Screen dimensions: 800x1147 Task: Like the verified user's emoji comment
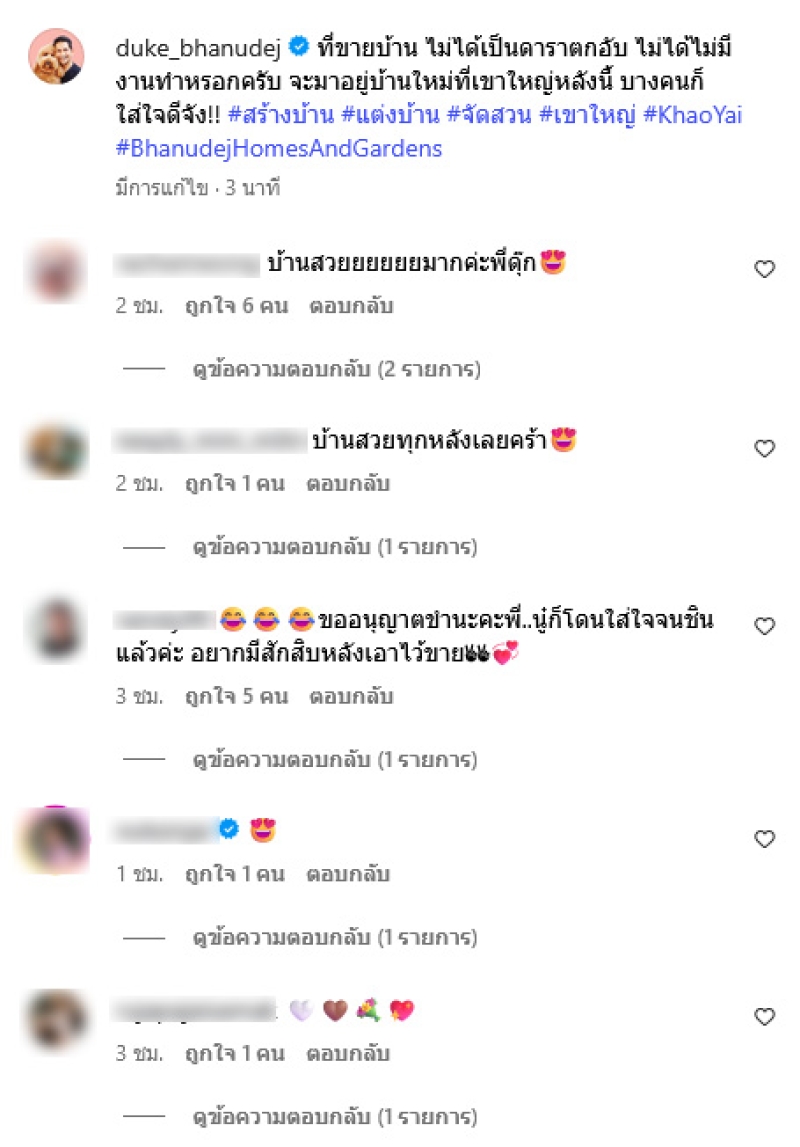(764, 839)
